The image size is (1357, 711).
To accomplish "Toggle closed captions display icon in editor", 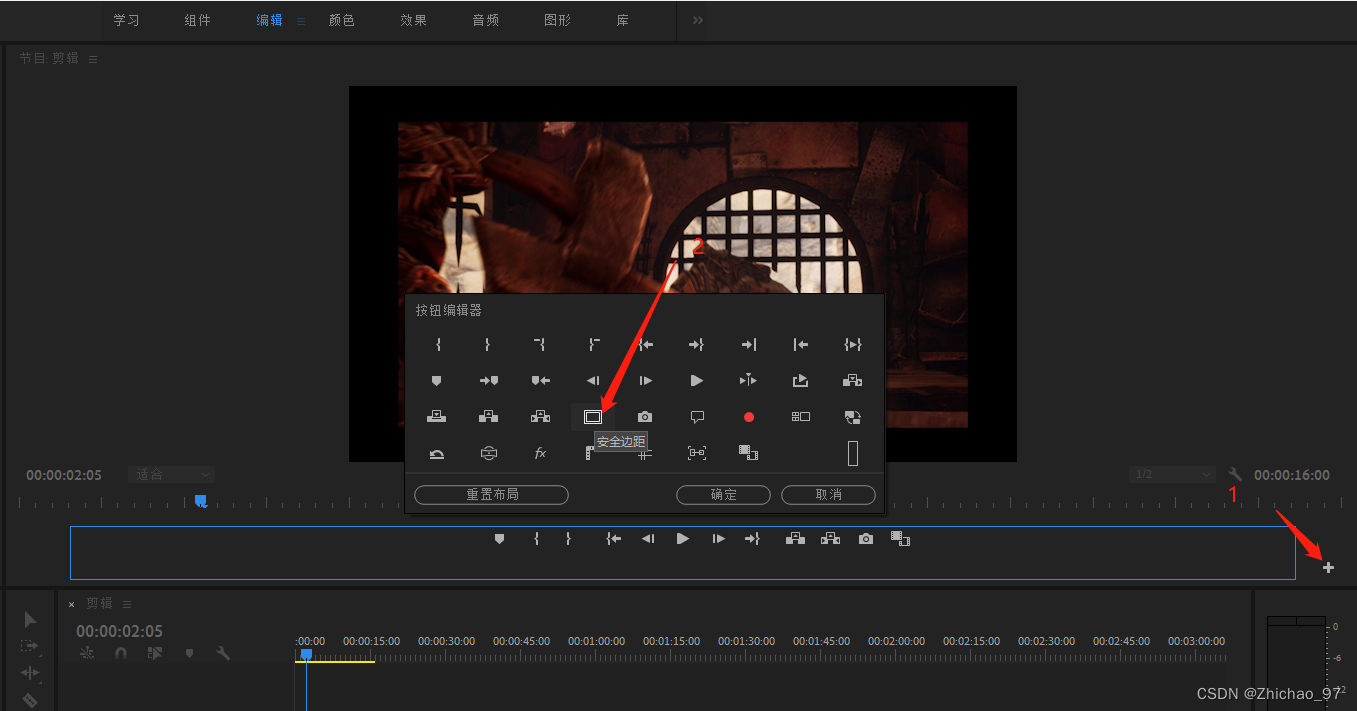I will (697, 416).
